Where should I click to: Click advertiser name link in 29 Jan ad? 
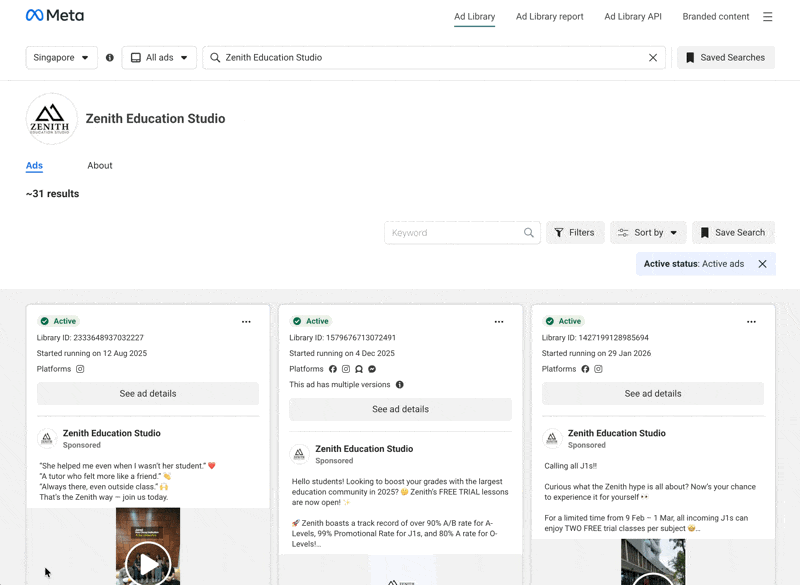(617, 433)
